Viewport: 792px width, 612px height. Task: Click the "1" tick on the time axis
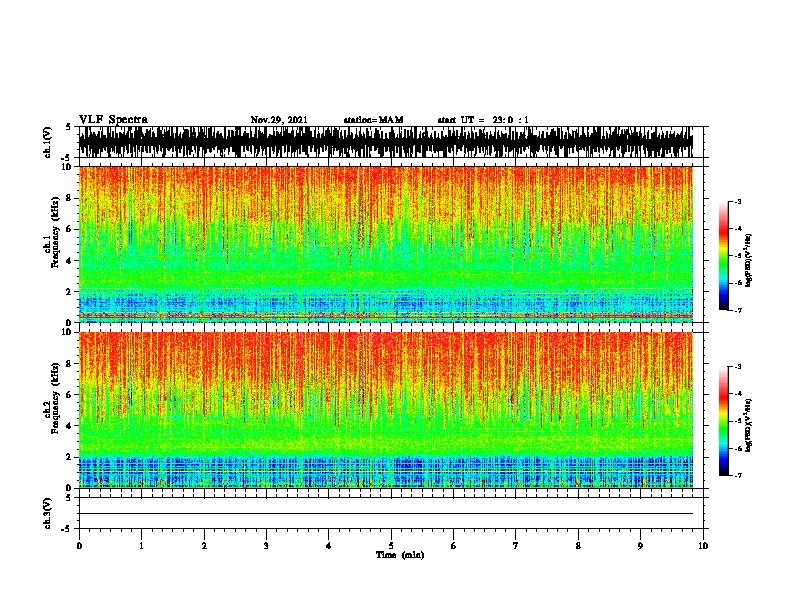click(141, 546)
